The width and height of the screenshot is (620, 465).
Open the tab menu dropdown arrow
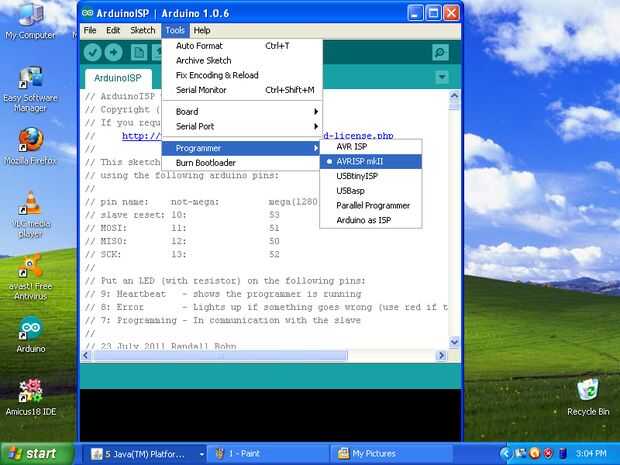click(442, 77)
